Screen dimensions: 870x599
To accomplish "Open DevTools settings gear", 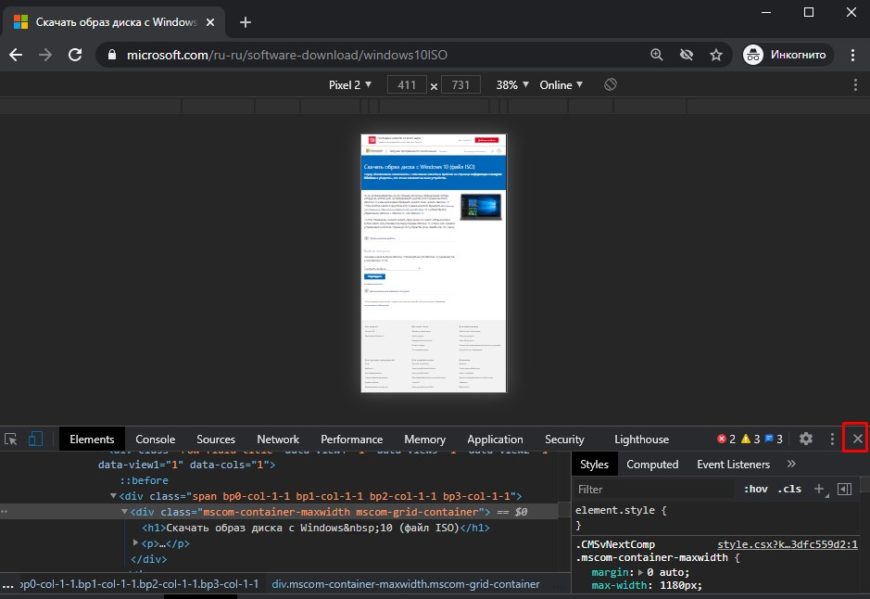I will [806, 439].
